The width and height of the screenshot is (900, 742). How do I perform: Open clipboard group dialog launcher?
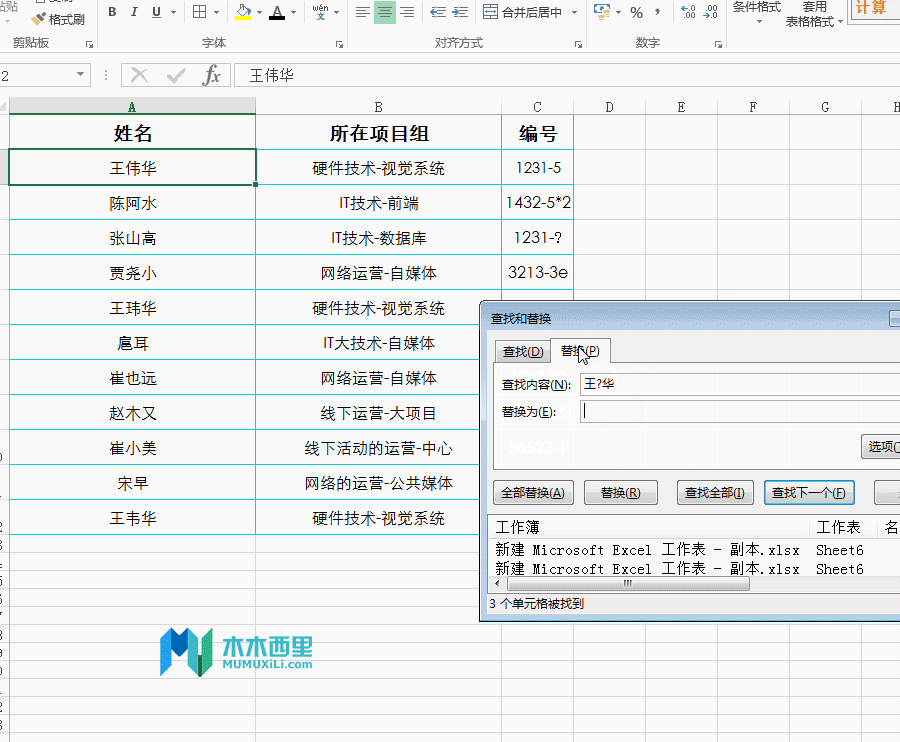90,44
